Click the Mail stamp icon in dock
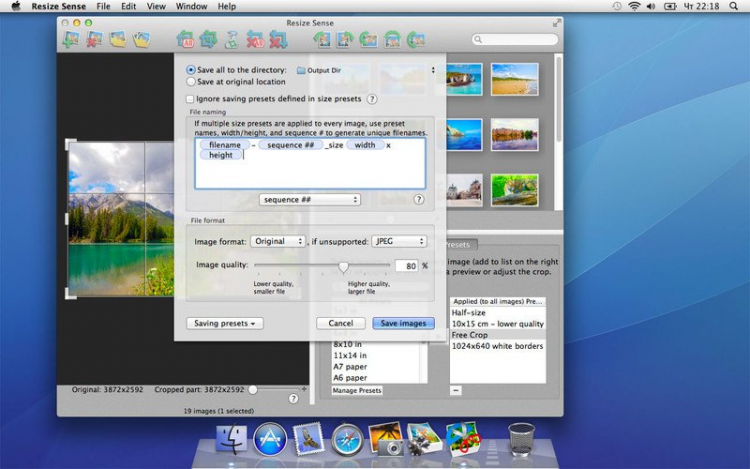Image resolution: width=750 pixels, height=469 pixels. click(308, 438)
